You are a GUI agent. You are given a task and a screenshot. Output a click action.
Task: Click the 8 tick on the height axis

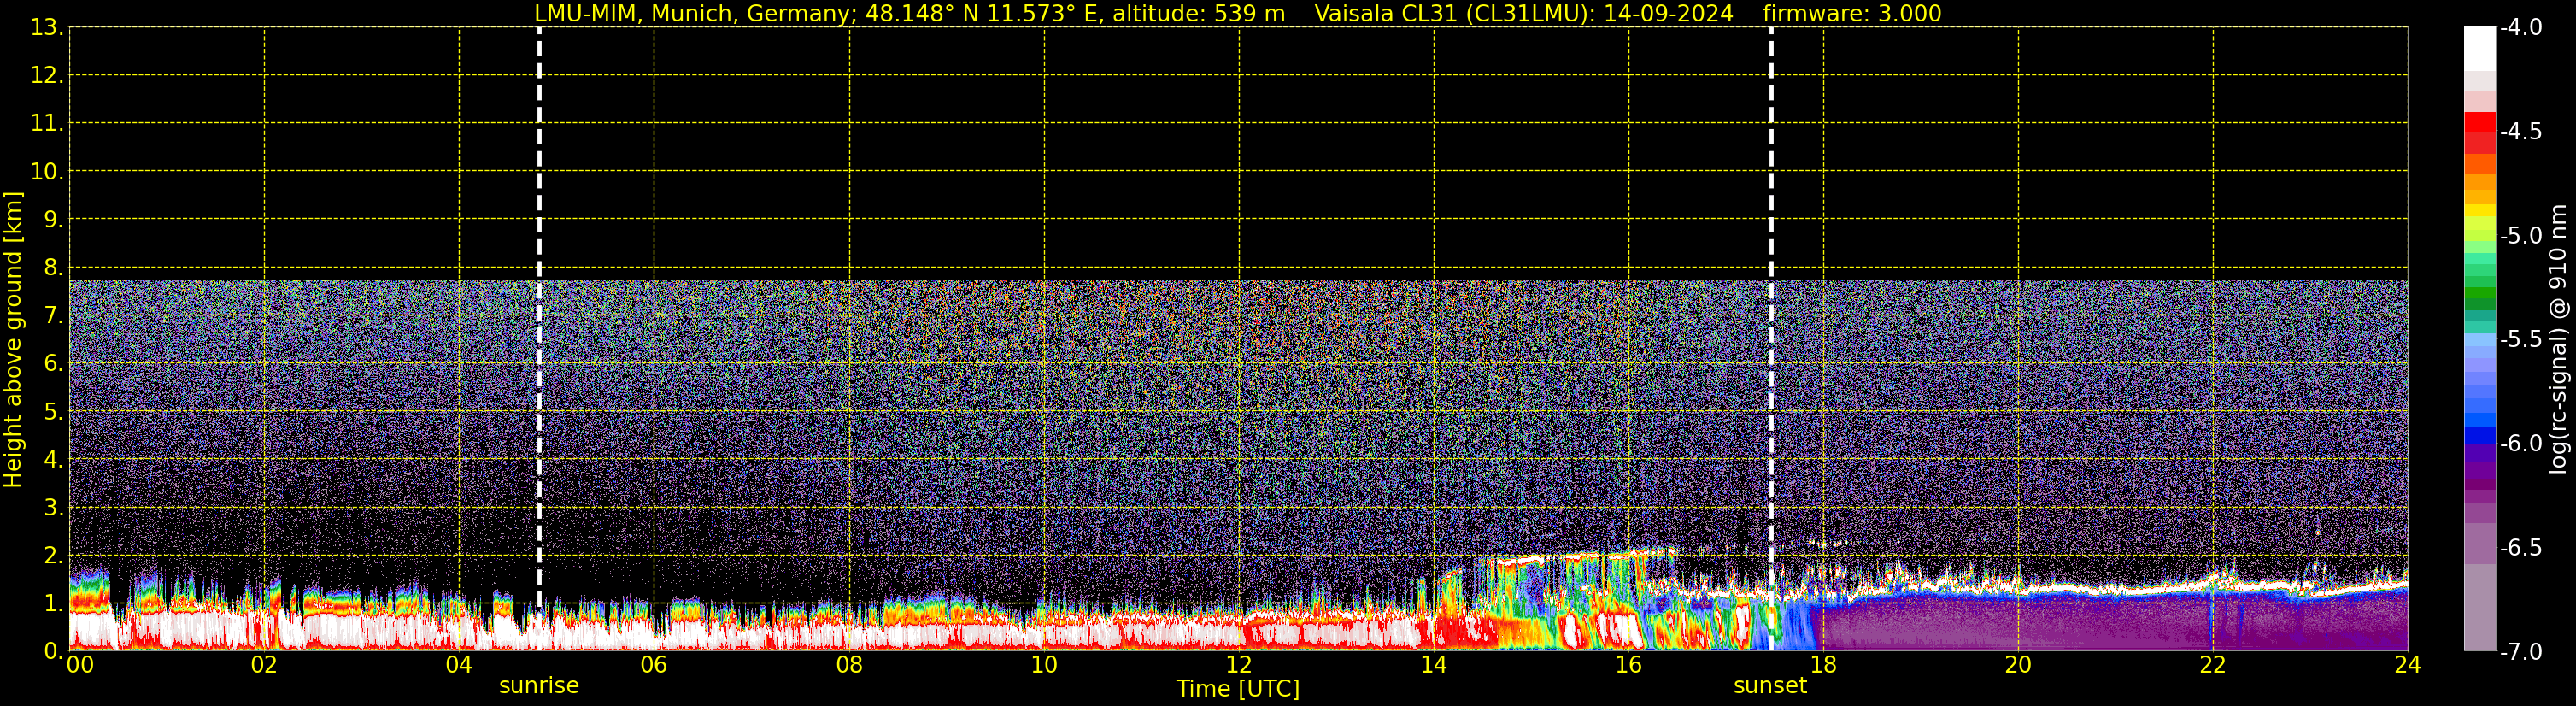pyautogui.click(x=52, y=268)
